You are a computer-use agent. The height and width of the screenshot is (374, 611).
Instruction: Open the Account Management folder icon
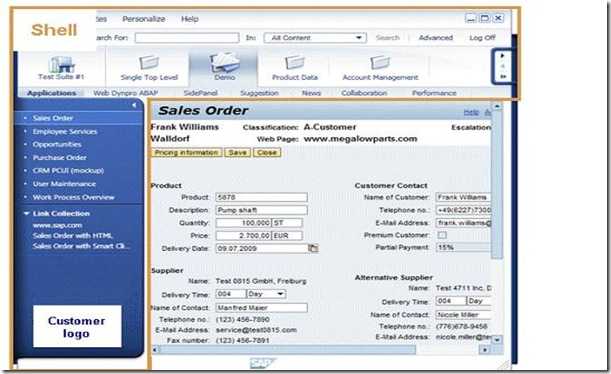coord(380,62)
